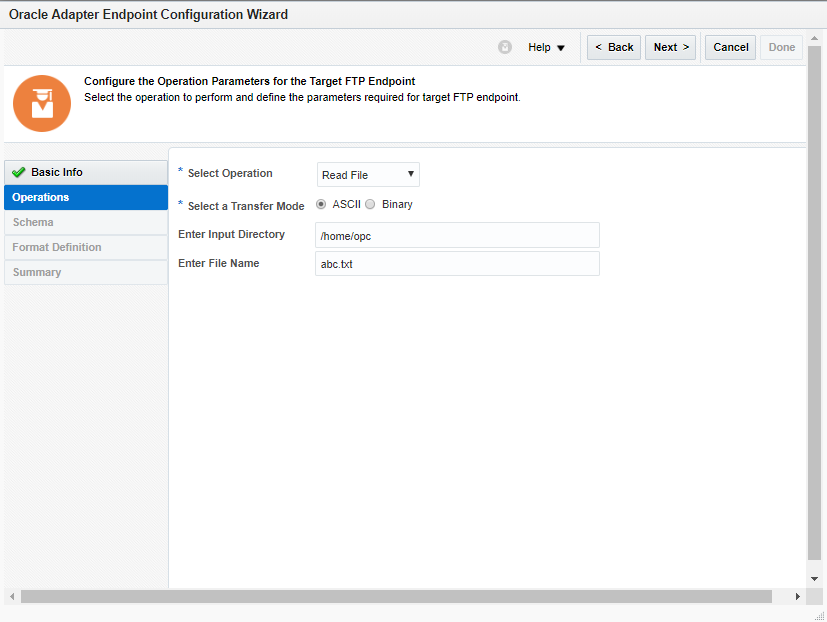
Task: Click the horizontal scrollbar thumb
Action: click(396, 597)
